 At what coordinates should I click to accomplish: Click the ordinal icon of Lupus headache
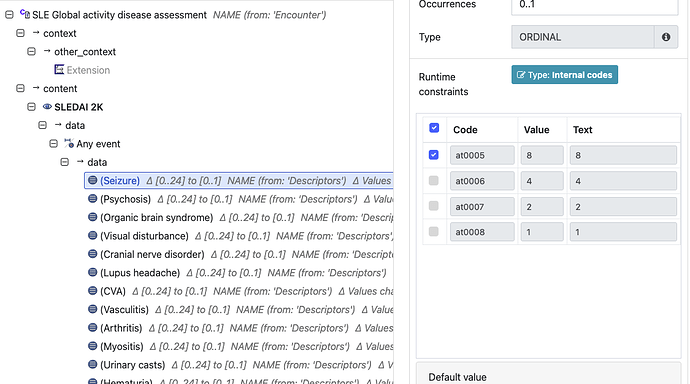[92, 272]
